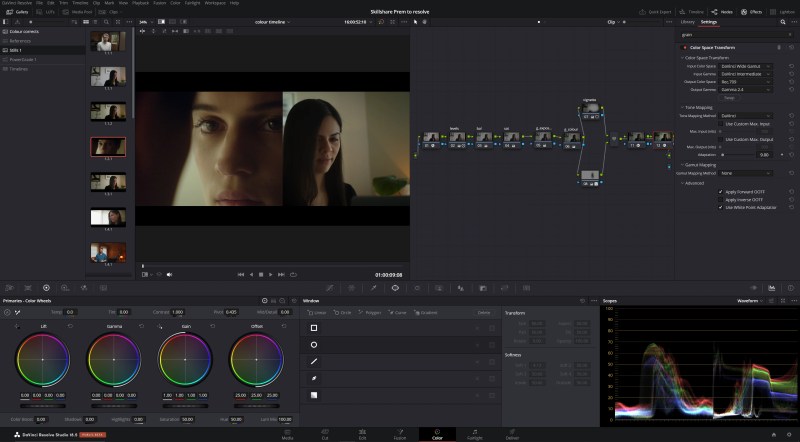The height and width of the screenshot is (442, 800).
Task: Open the Qualifier eyedropper palette
Action: (373, 288)
